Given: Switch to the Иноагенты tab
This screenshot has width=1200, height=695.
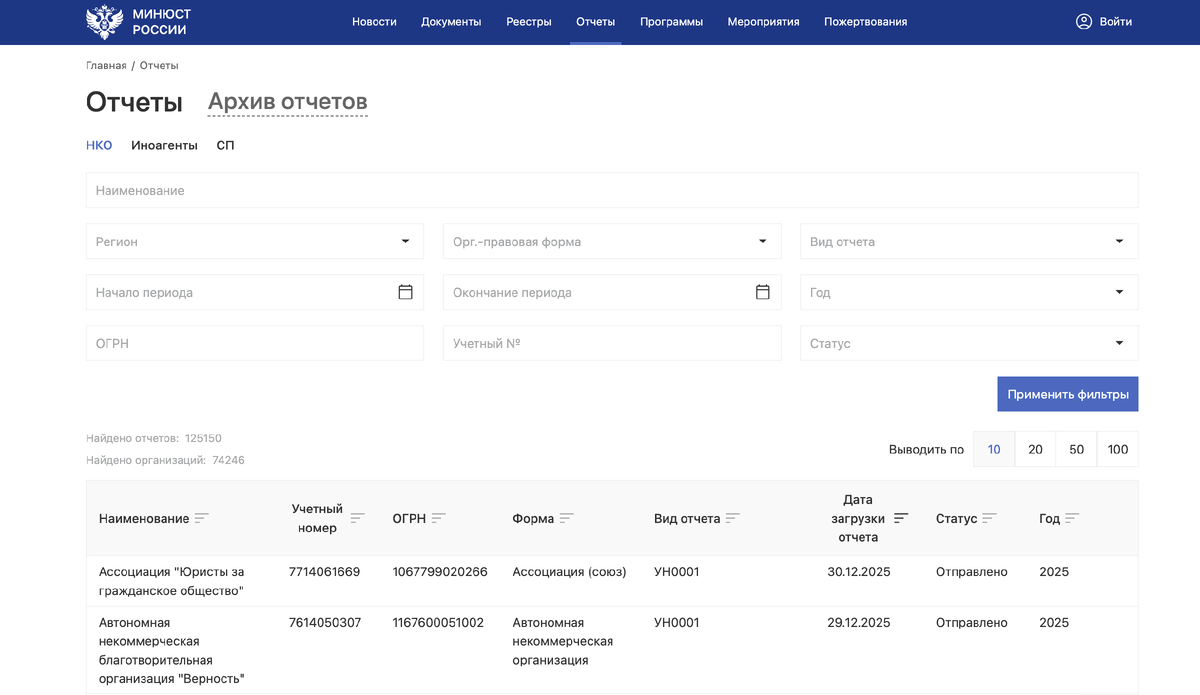Looking at the screenshot, I should coord(164,145).
